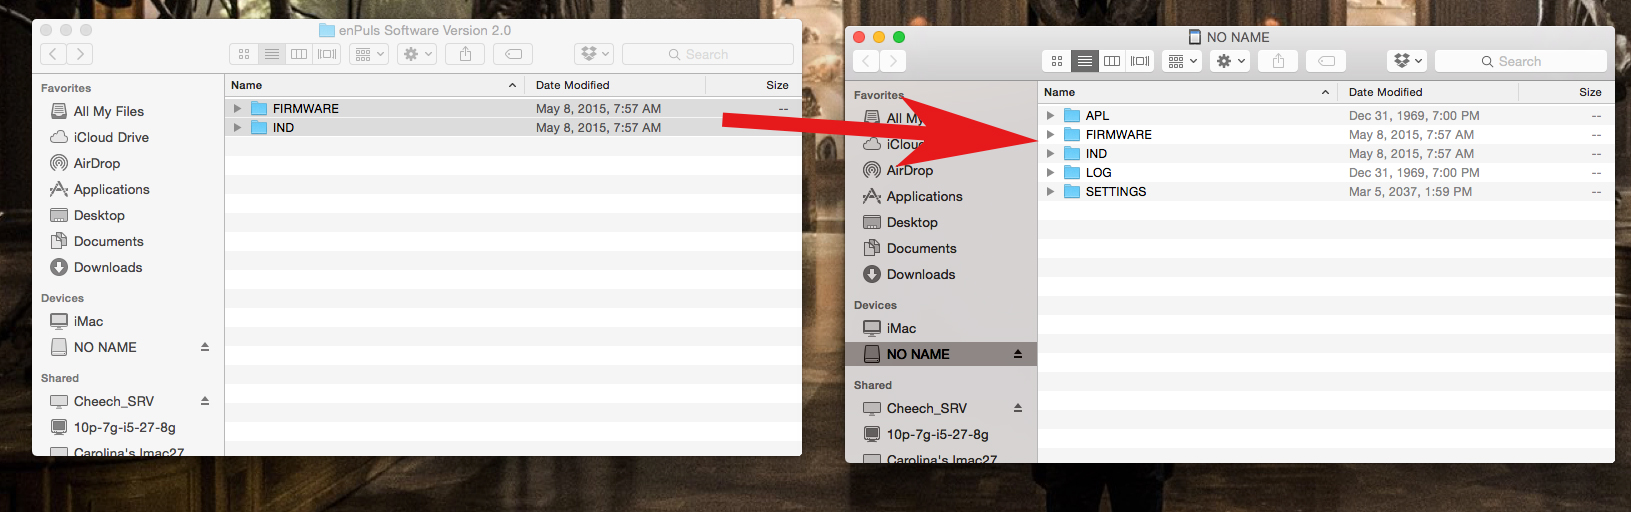Open Action gear menu in NO NAME window
Viewport: 1631px width, 512px height.
click(x=1230, y=61)
